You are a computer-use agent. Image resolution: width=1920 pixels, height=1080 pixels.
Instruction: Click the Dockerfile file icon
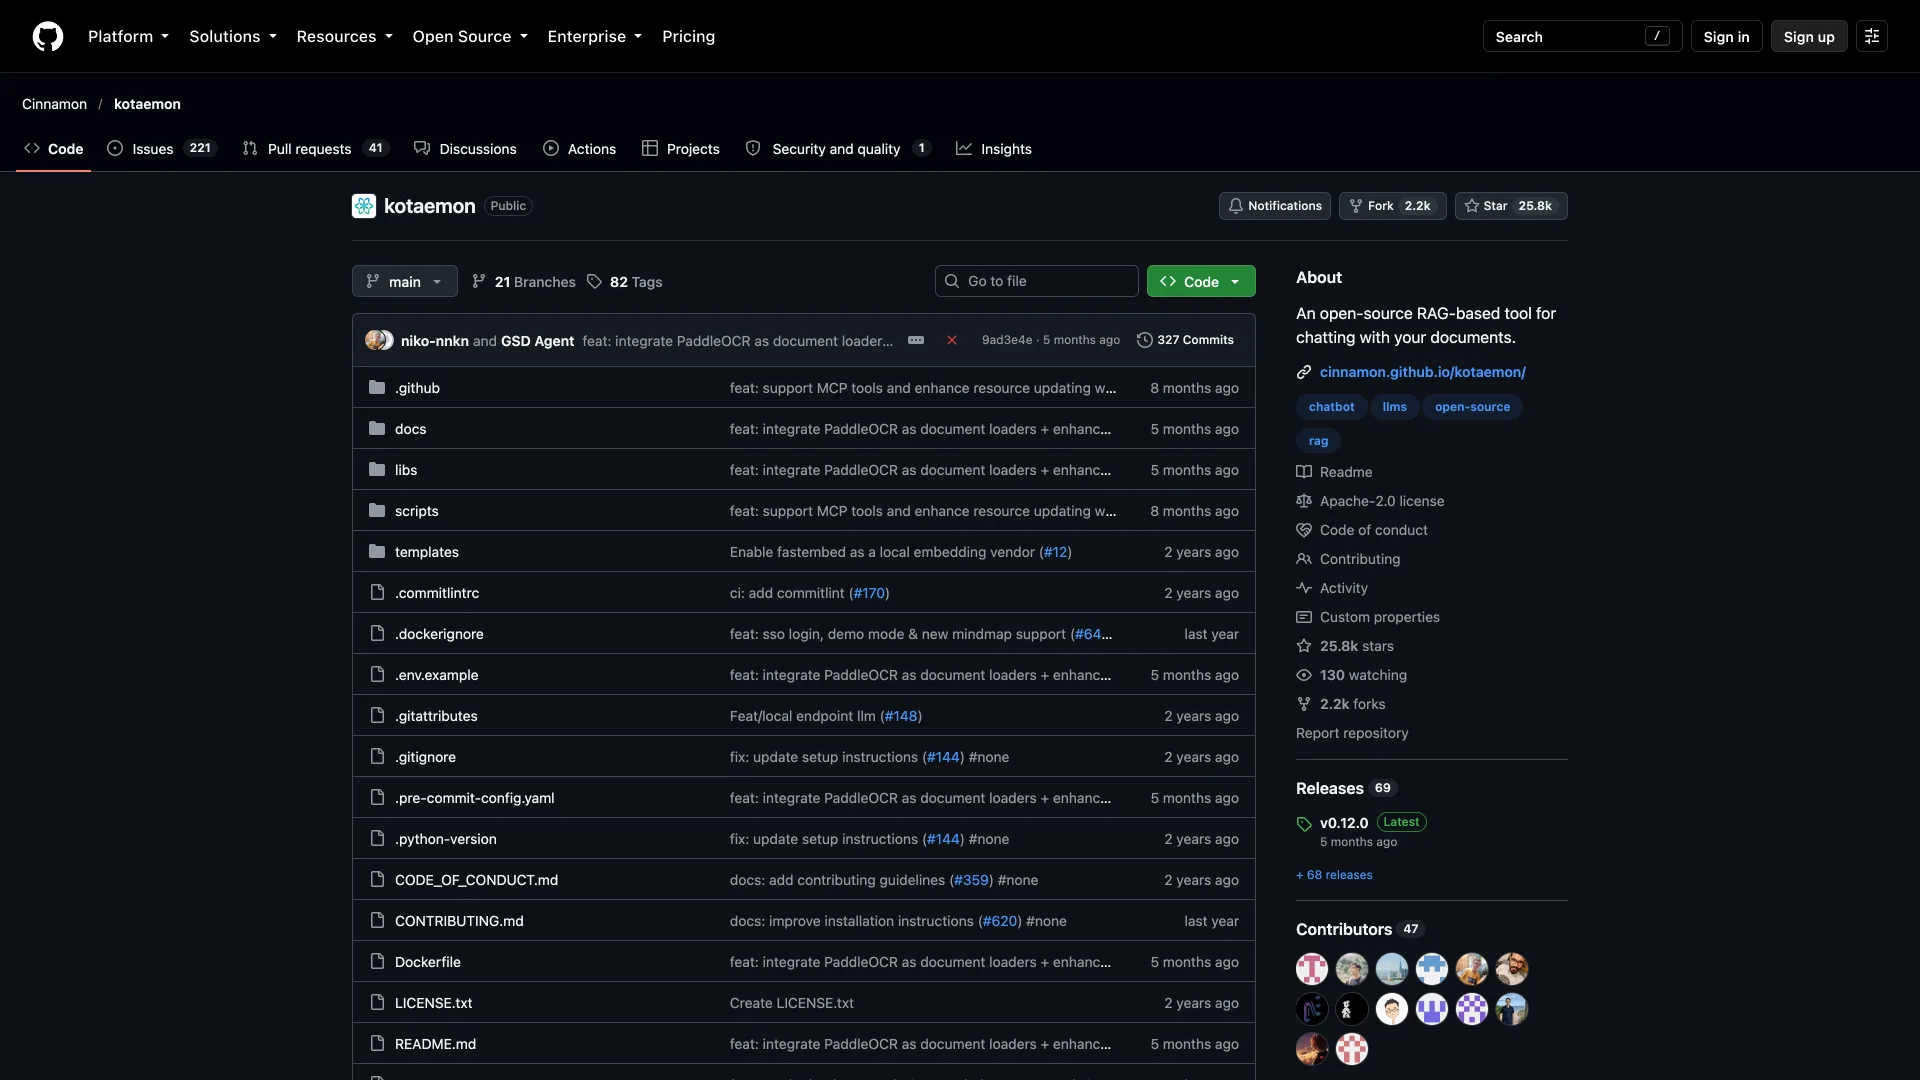pos(377,962)
